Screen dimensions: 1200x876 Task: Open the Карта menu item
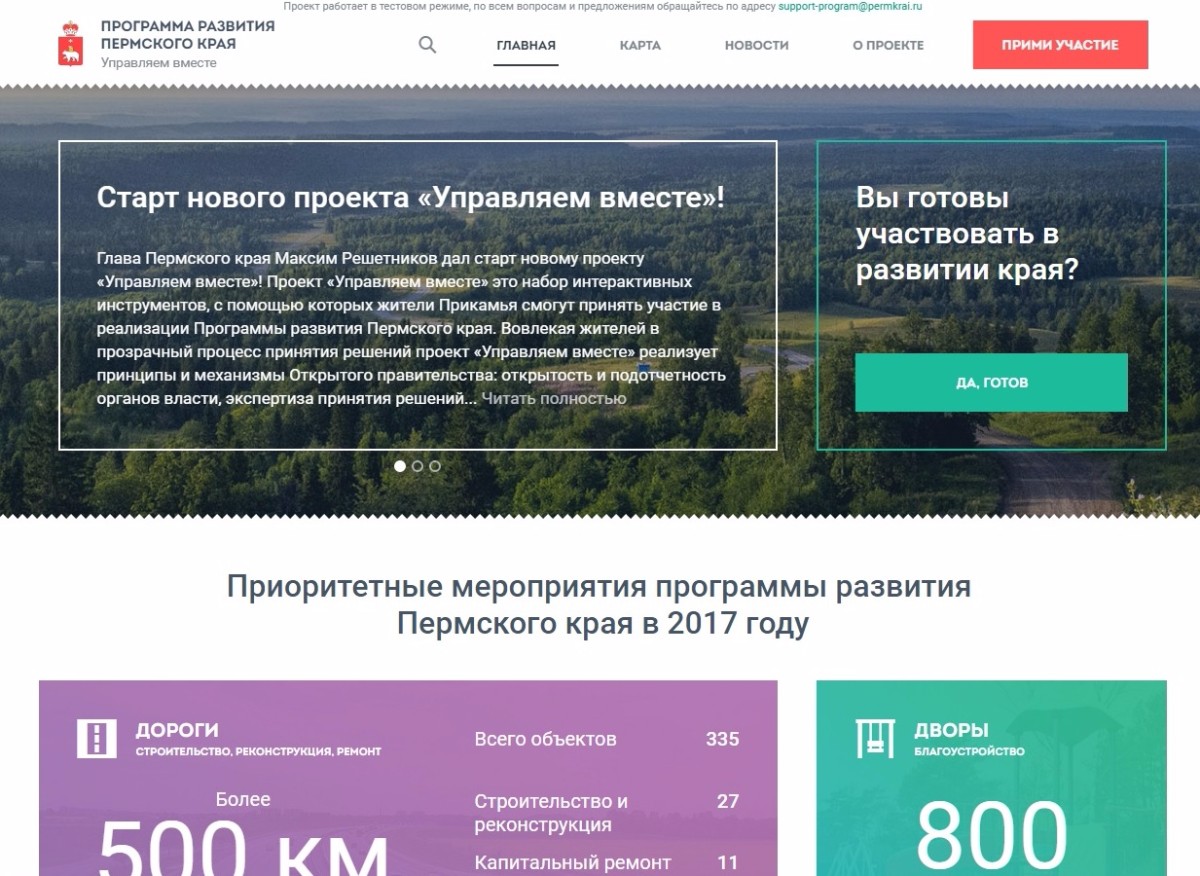pyautogui.click(x=640, y=45)
